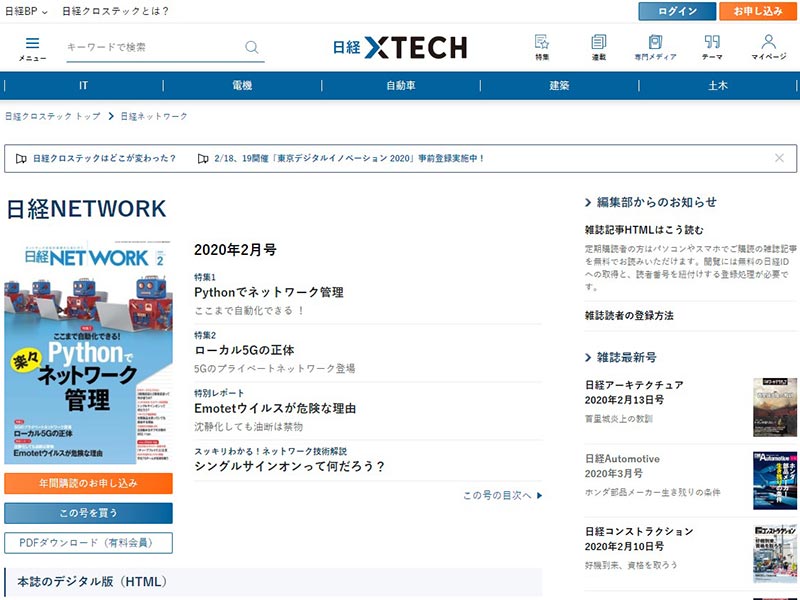
Task: Click PDFダウンロード（有料会員） button
Action: pyautogui.click(x=88, y=543)
